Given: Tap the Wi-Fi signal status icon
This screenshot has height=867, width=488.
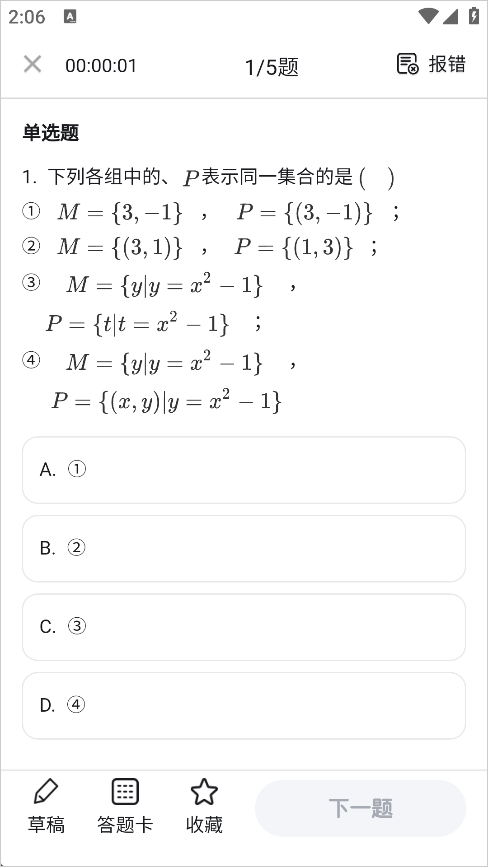Looking at the screenshot, I should click(428, 16).
